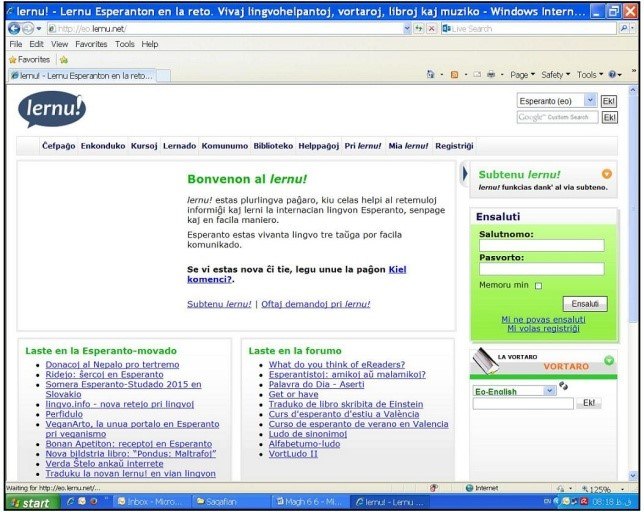Image resolution: width=644 pixels, height=512 pixels.
Task: Go to Registriĝi in site navigation
Action: click(454, 146)
